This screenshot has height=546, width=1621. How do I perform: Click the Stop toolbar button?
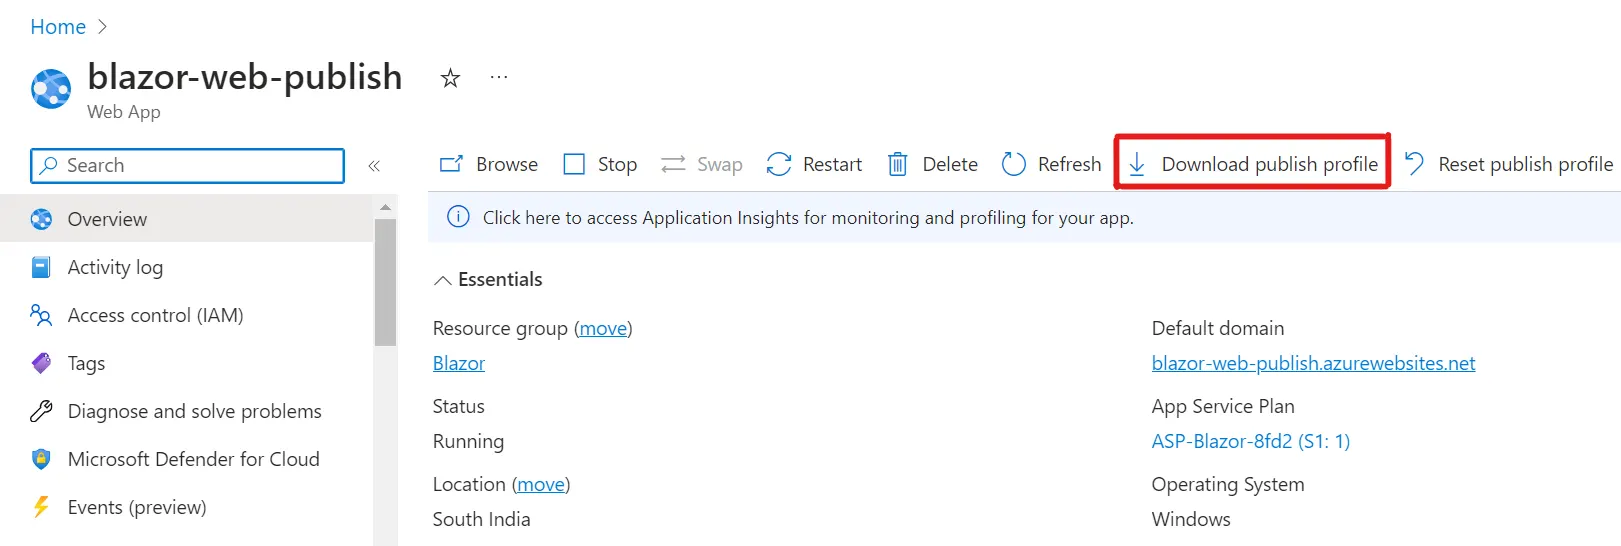coord(600,164)
